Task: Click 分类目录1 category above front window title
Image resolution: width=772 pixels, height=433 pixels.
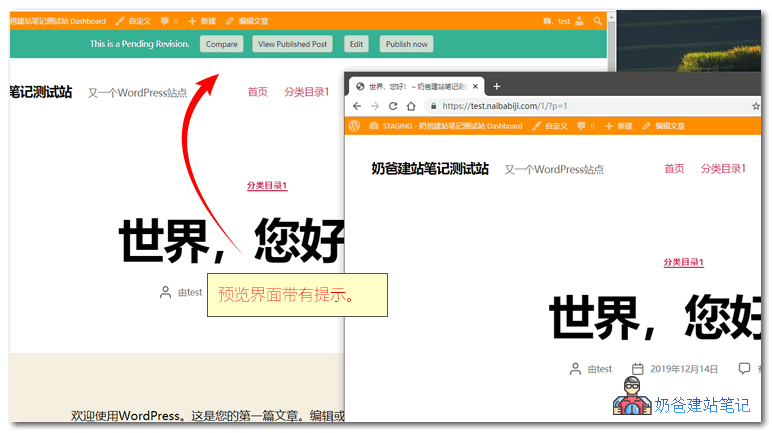Action: [x=683, y=263]
